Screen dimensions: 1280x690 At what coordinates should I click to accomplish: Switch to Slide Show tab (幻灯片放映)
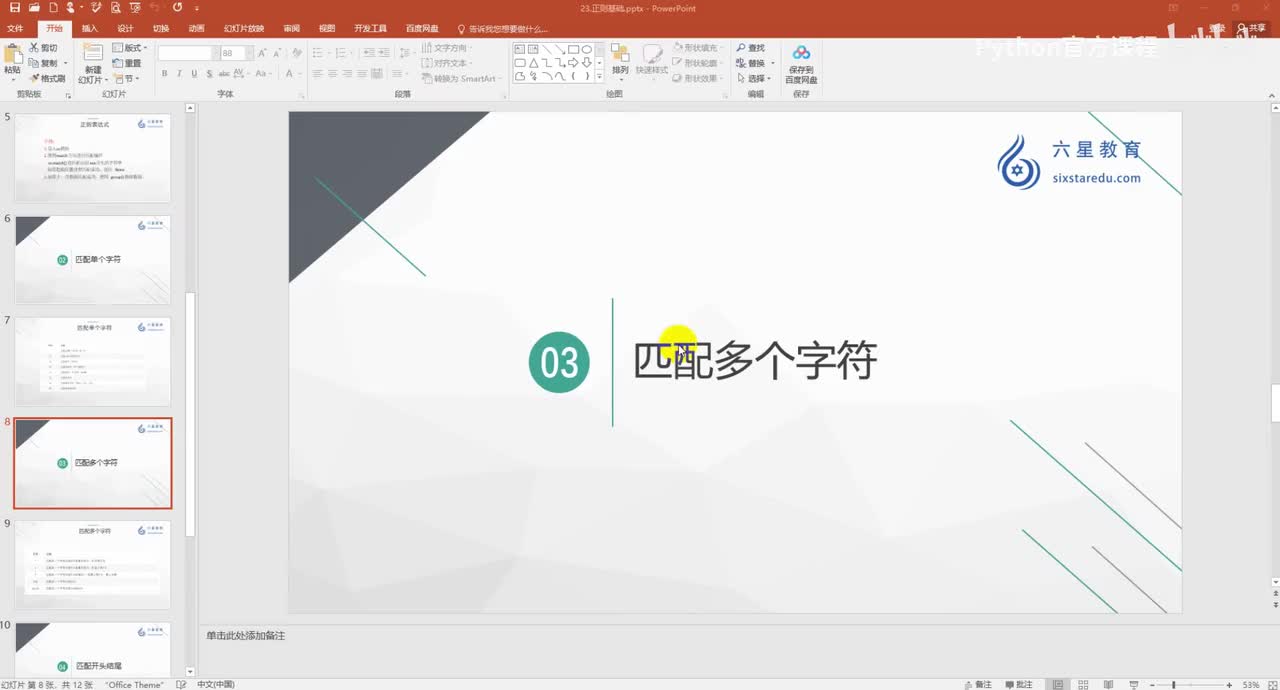244,29
